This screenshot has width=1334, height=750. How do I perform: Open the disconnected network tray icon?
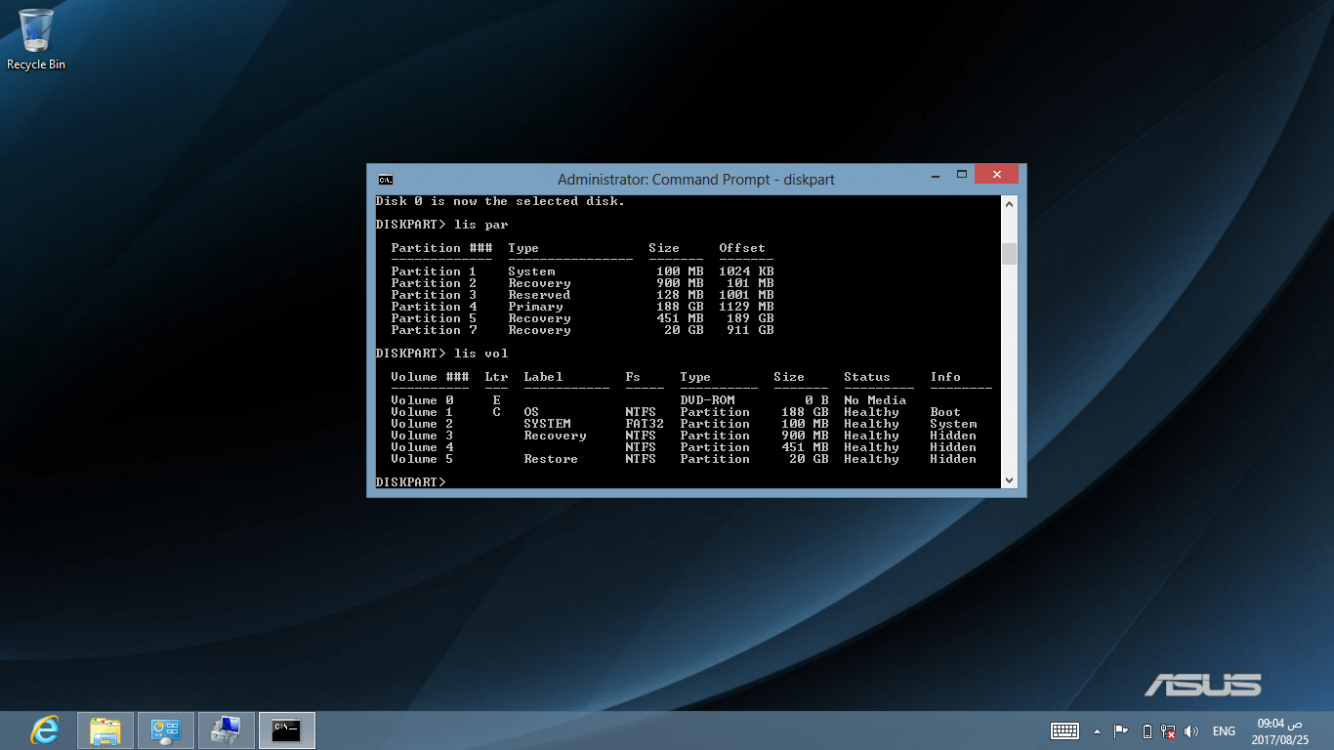pyautogui.click(x=1168, y=731)
